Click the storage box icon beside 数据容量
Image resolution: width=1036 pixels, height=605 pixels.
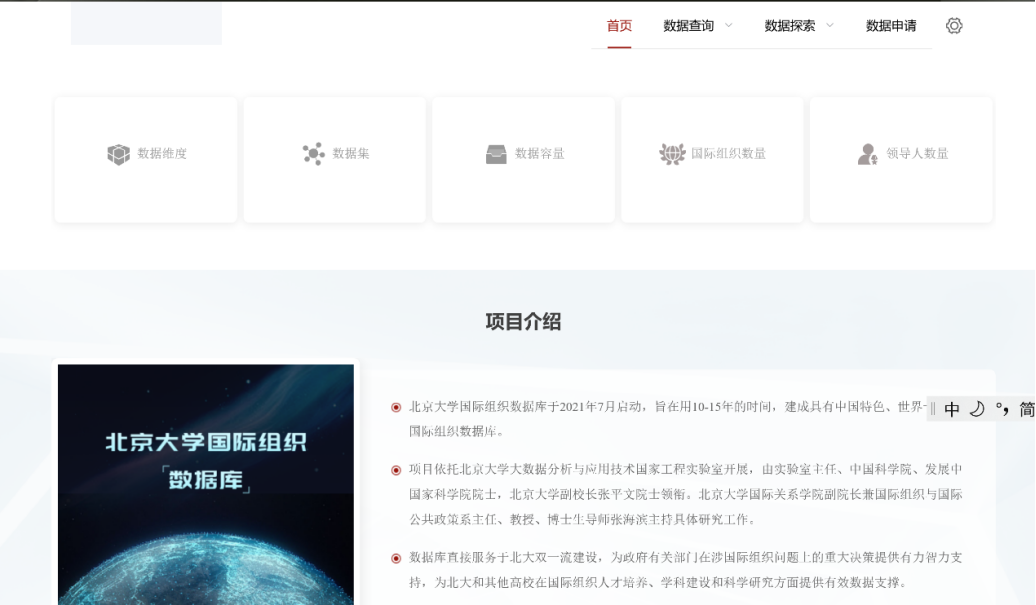point(496,154)
